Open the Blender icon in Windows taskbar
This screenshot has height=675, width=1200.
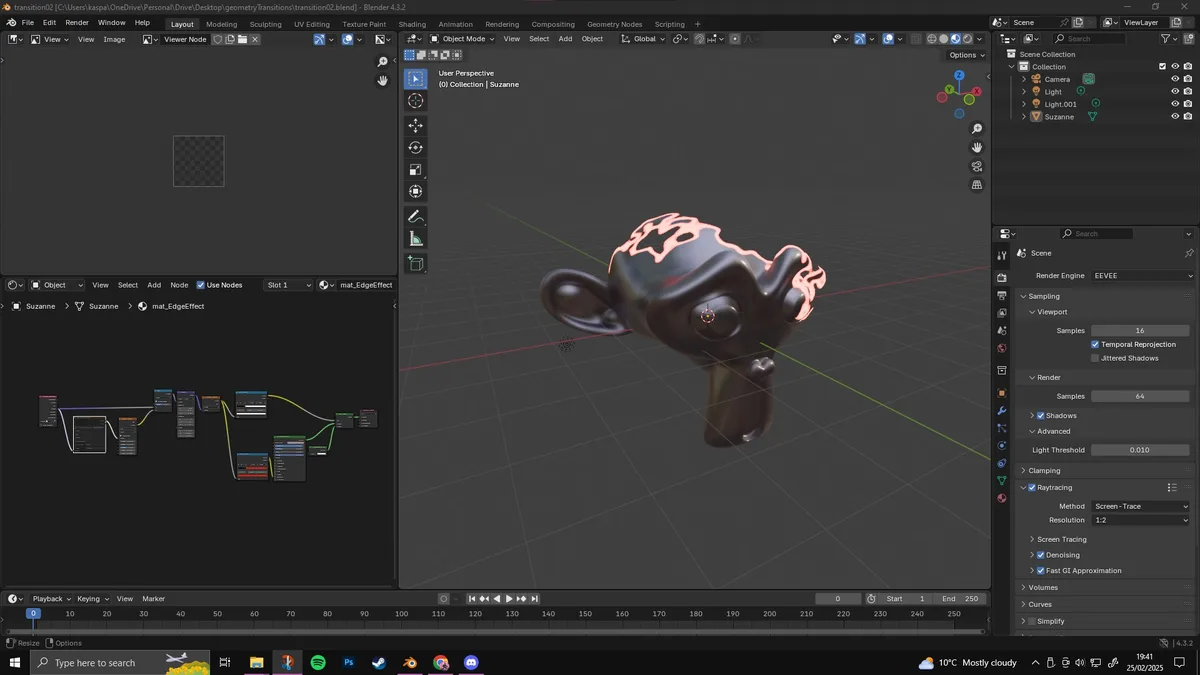coord(409,662)
